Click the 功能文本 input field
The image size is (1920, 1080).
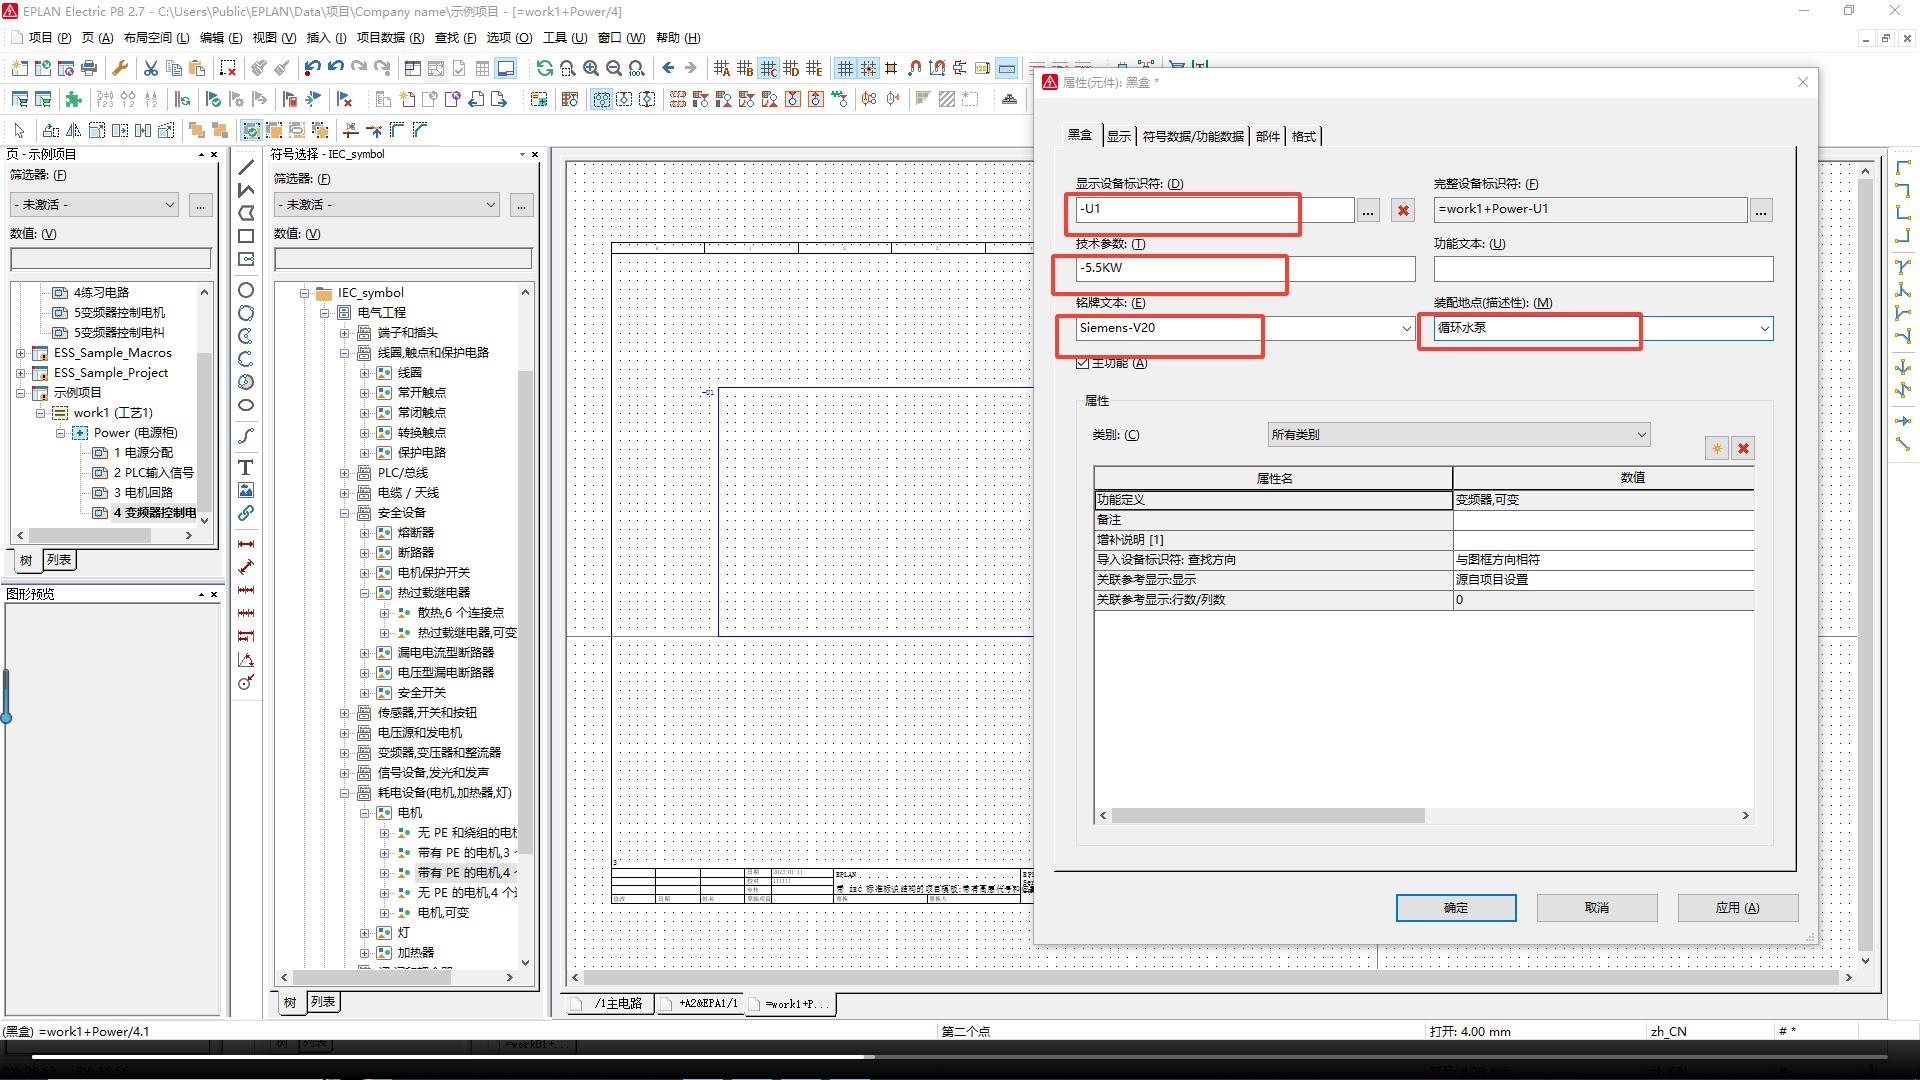click(x=1602, y=268)
